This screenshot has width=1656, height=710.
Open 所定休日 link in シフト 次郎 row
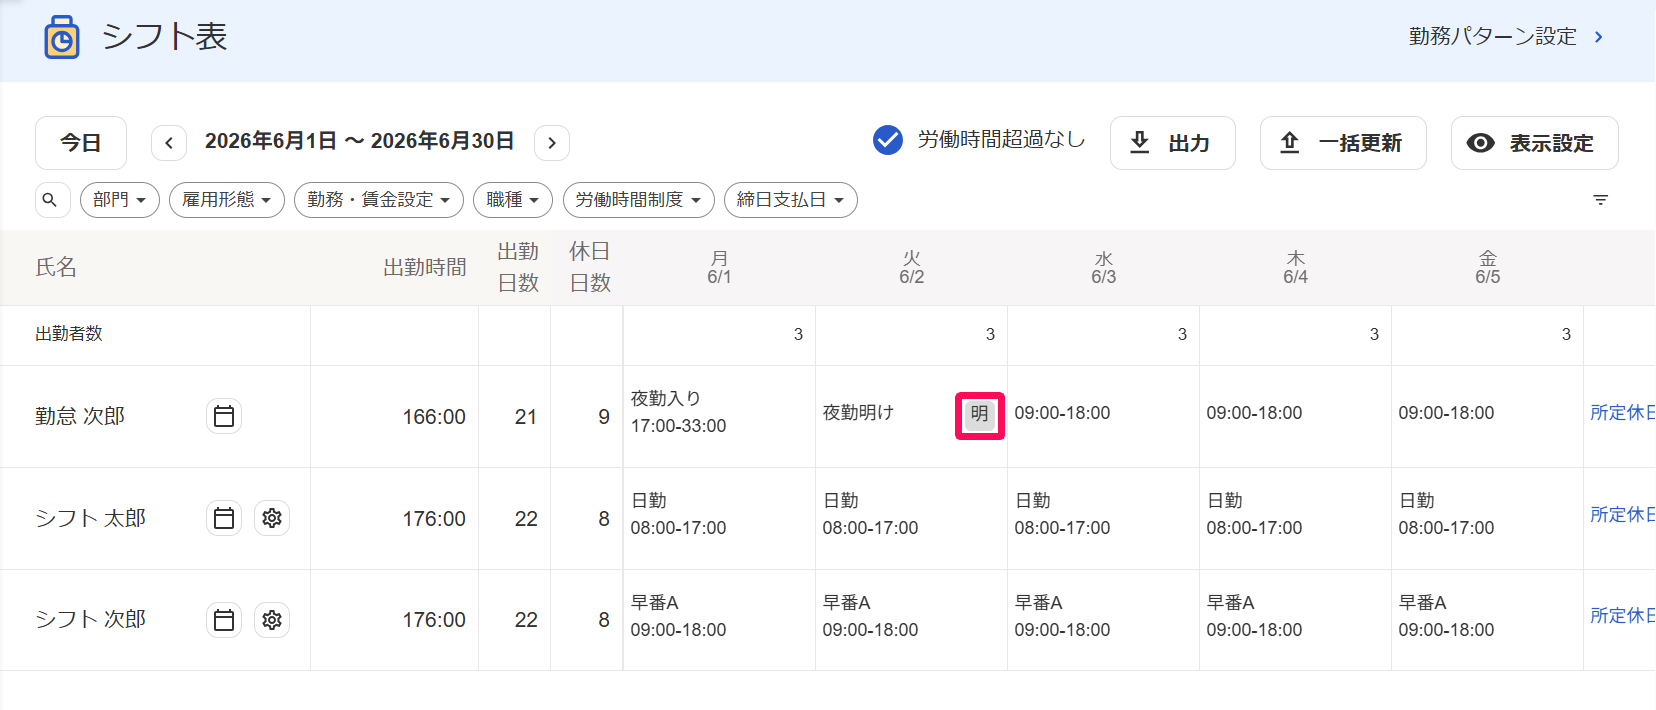pyautogui.click(x=1622, y=615)
